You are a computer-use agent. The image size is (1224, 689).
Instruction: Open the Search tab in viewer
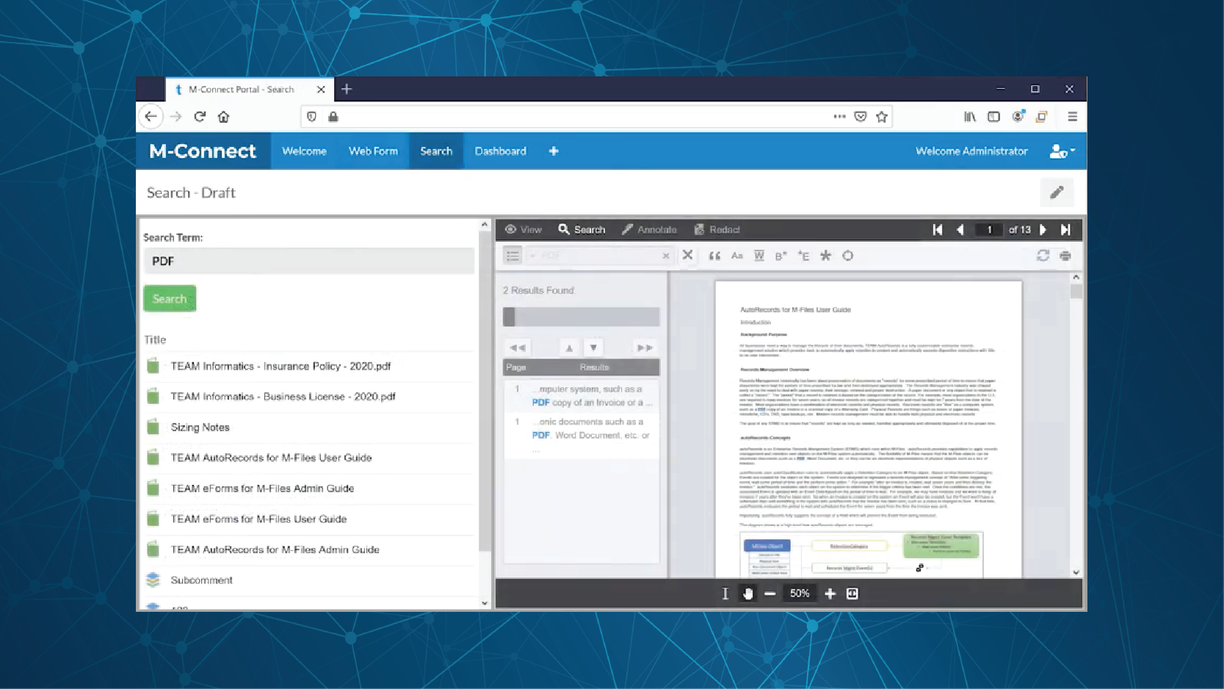[x=581, y=230]
